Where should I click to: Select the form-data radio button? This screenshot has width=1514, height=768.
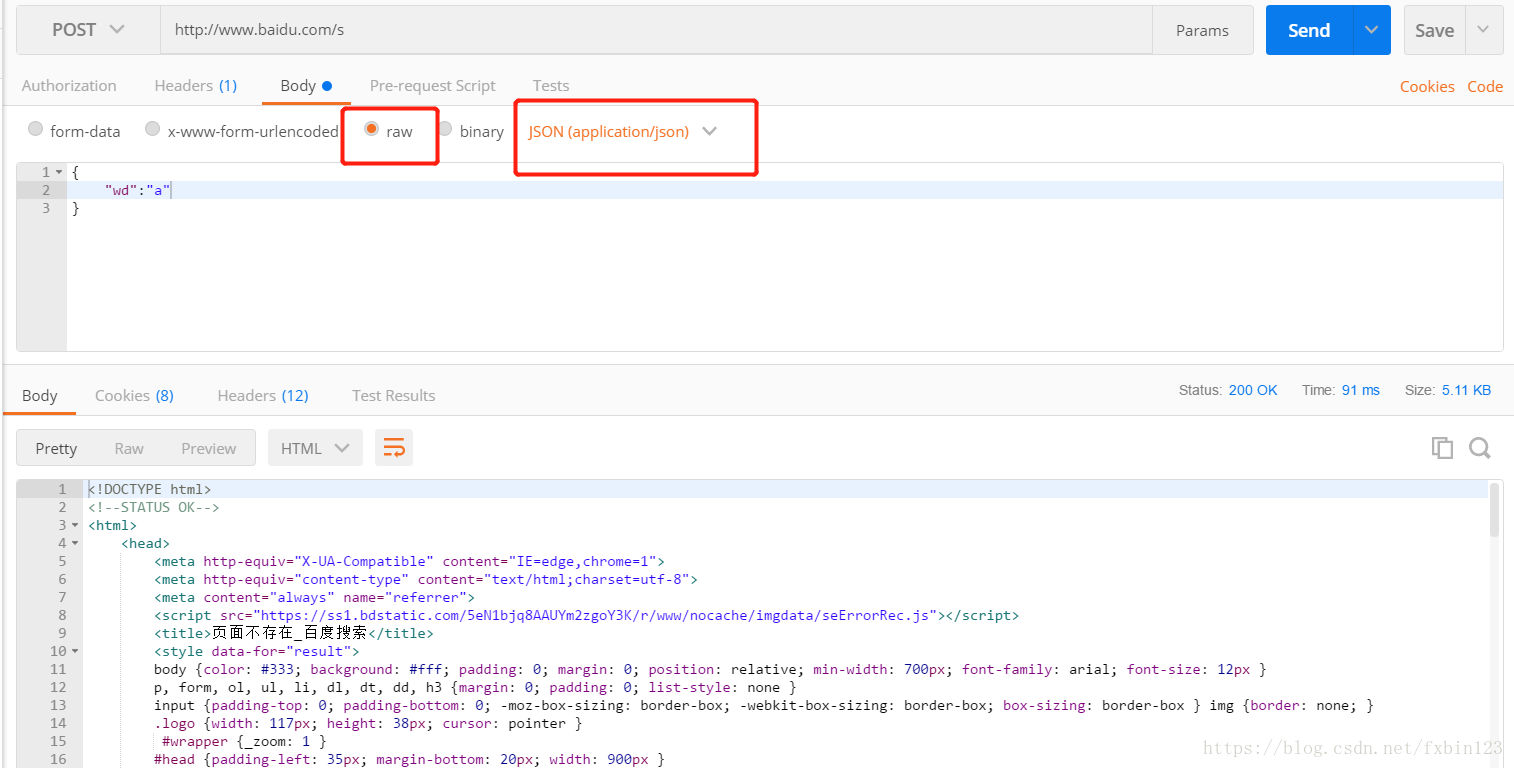click(36, 129)
